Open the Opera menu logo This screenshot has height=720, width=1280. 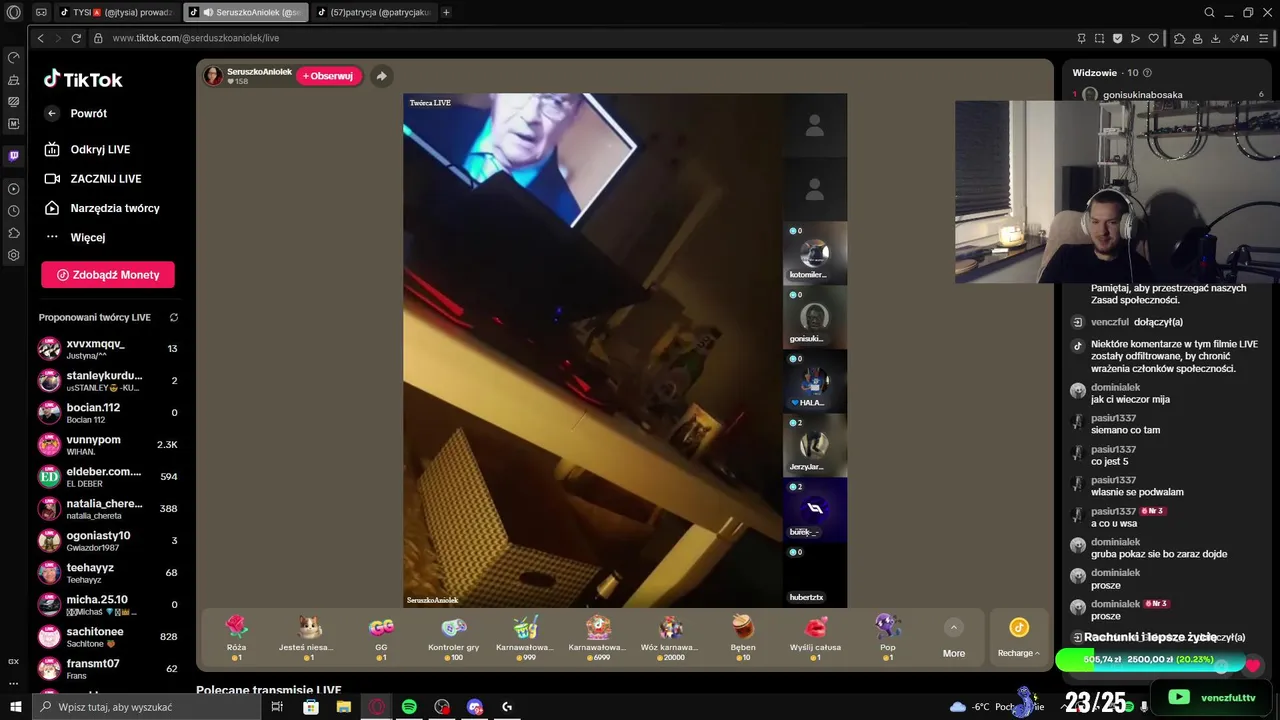pos(14,12)
